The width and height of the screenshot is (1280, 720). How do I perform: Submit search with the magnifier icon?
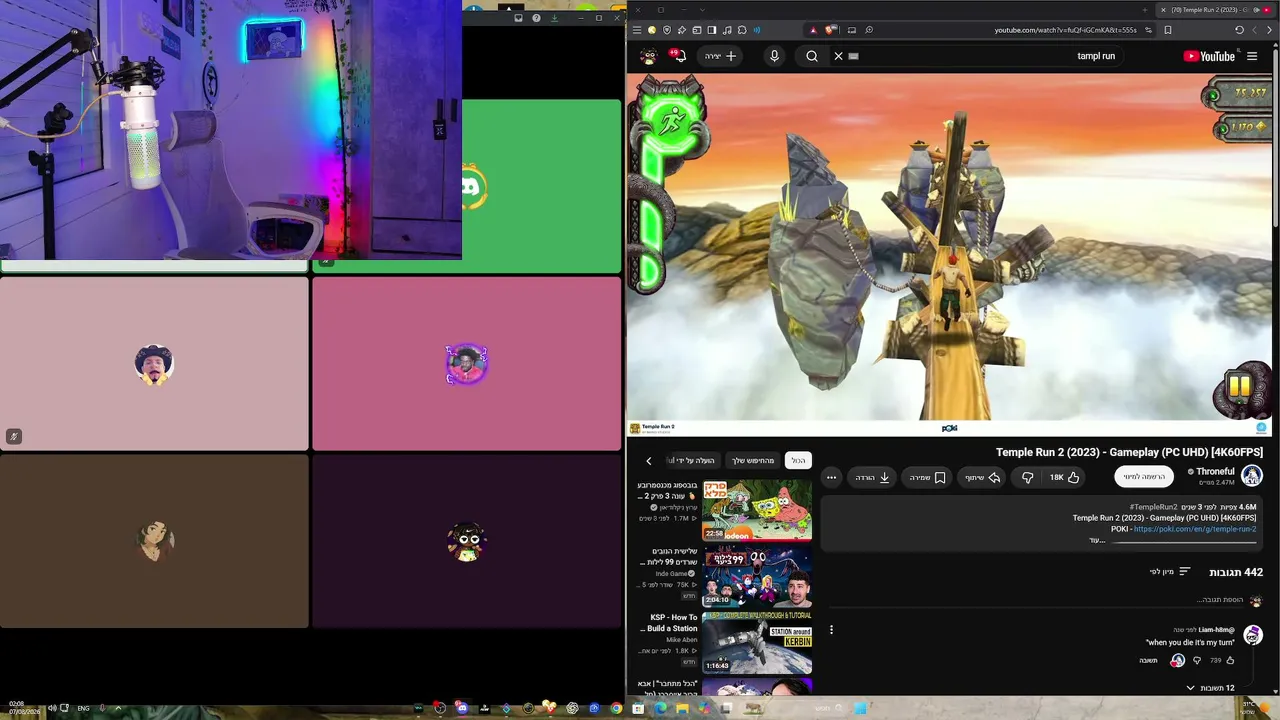pos(812,56)
